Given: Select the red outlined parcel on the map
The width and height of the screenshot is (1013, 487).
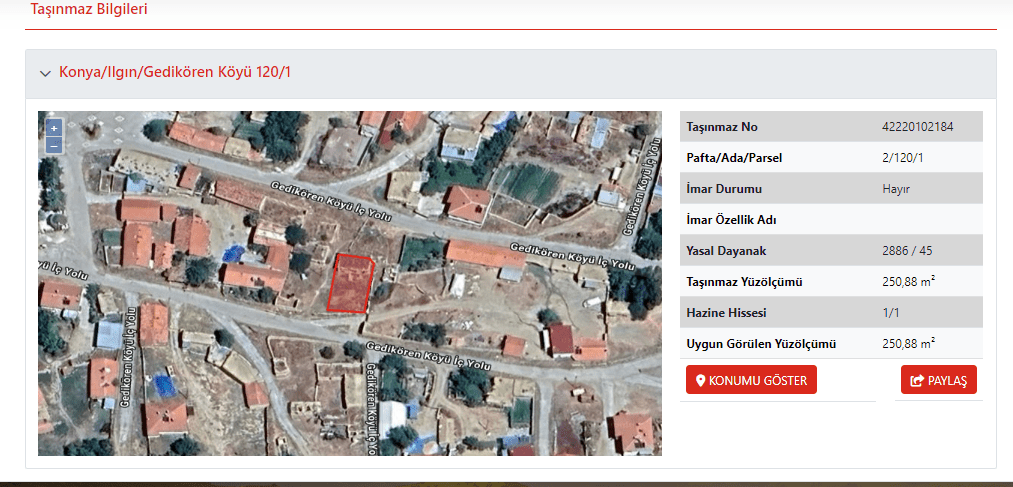Looking at the screenshot, I should click(x=350, y=283).
